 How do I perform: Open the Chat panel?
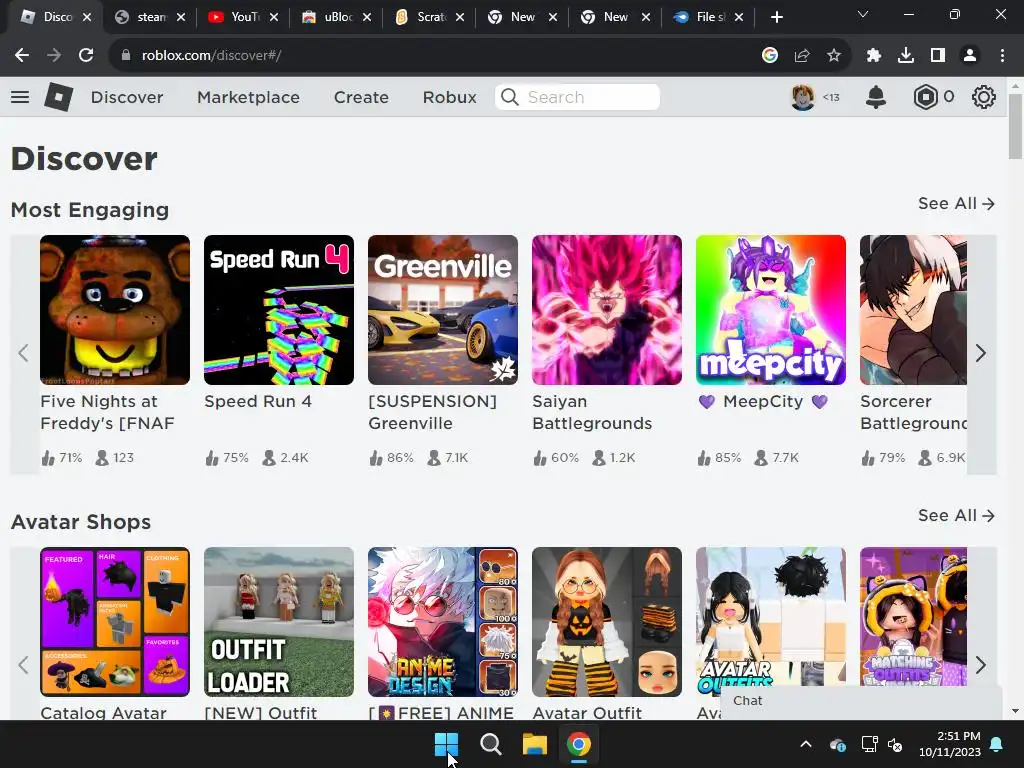click(861, 701)
